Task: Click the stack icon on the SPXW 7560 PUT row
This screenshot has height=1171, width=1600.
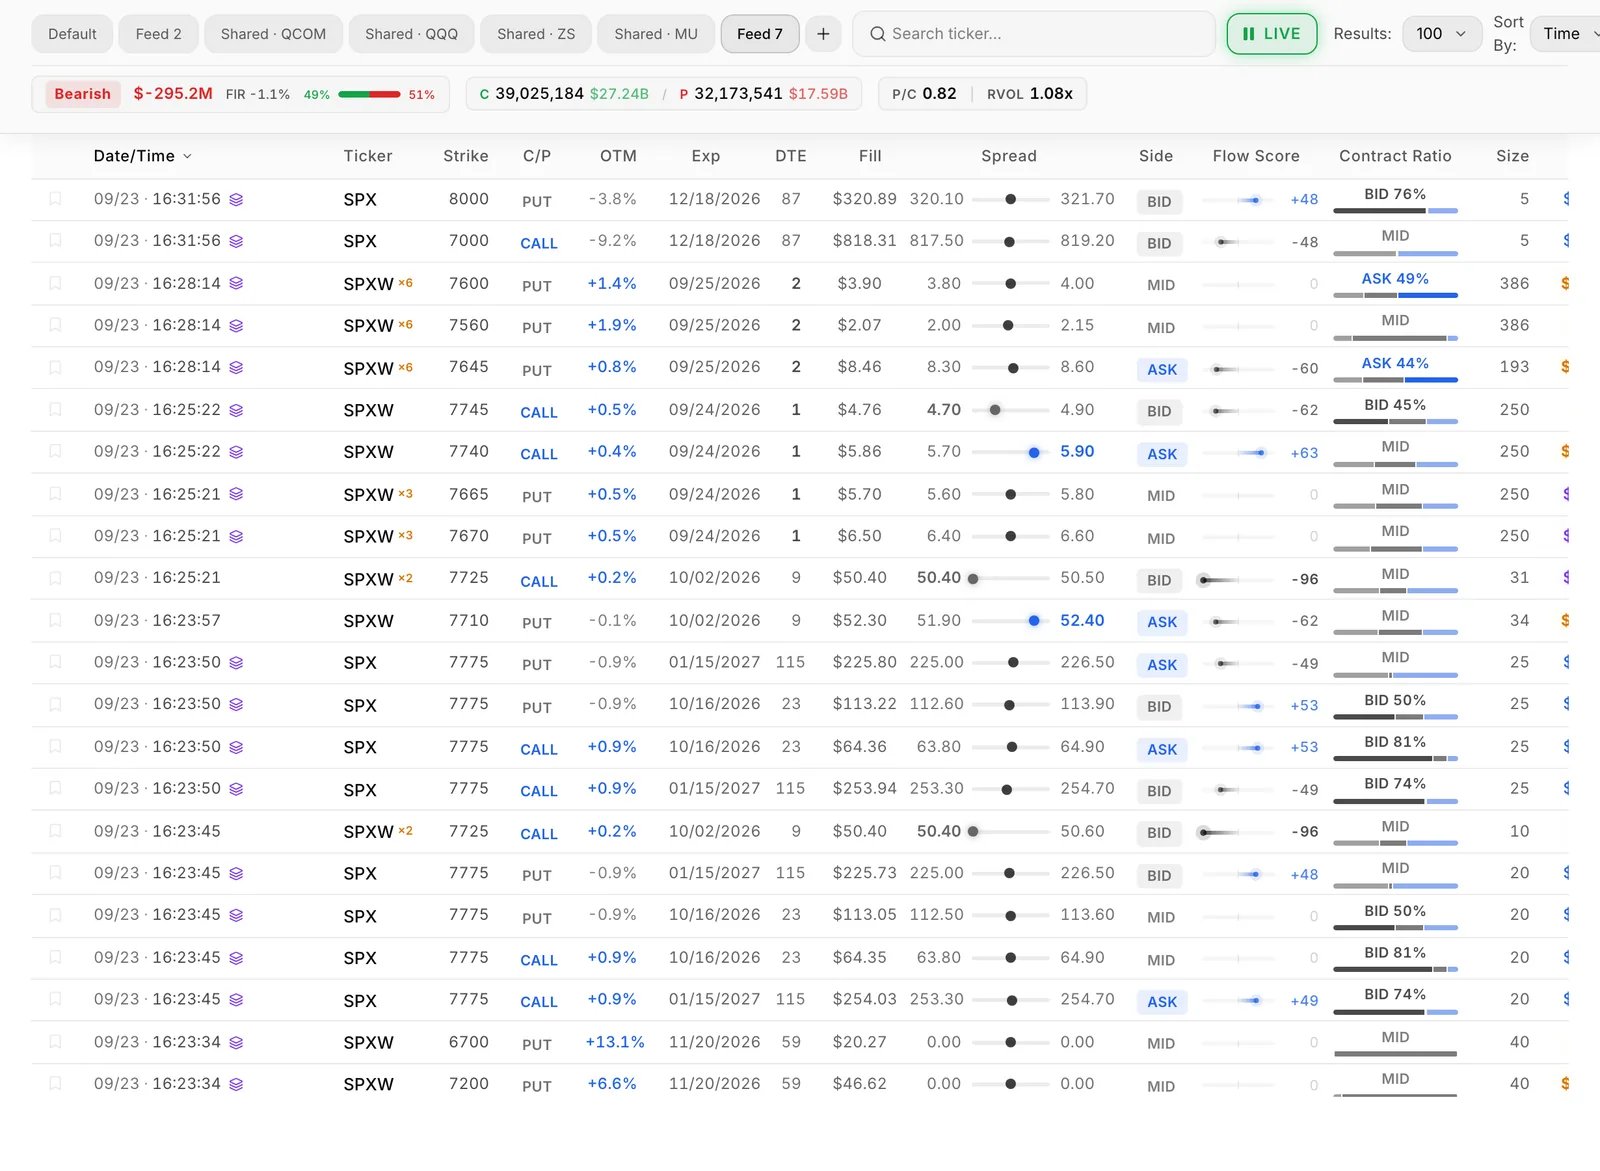Action: (x=236, y=326)
